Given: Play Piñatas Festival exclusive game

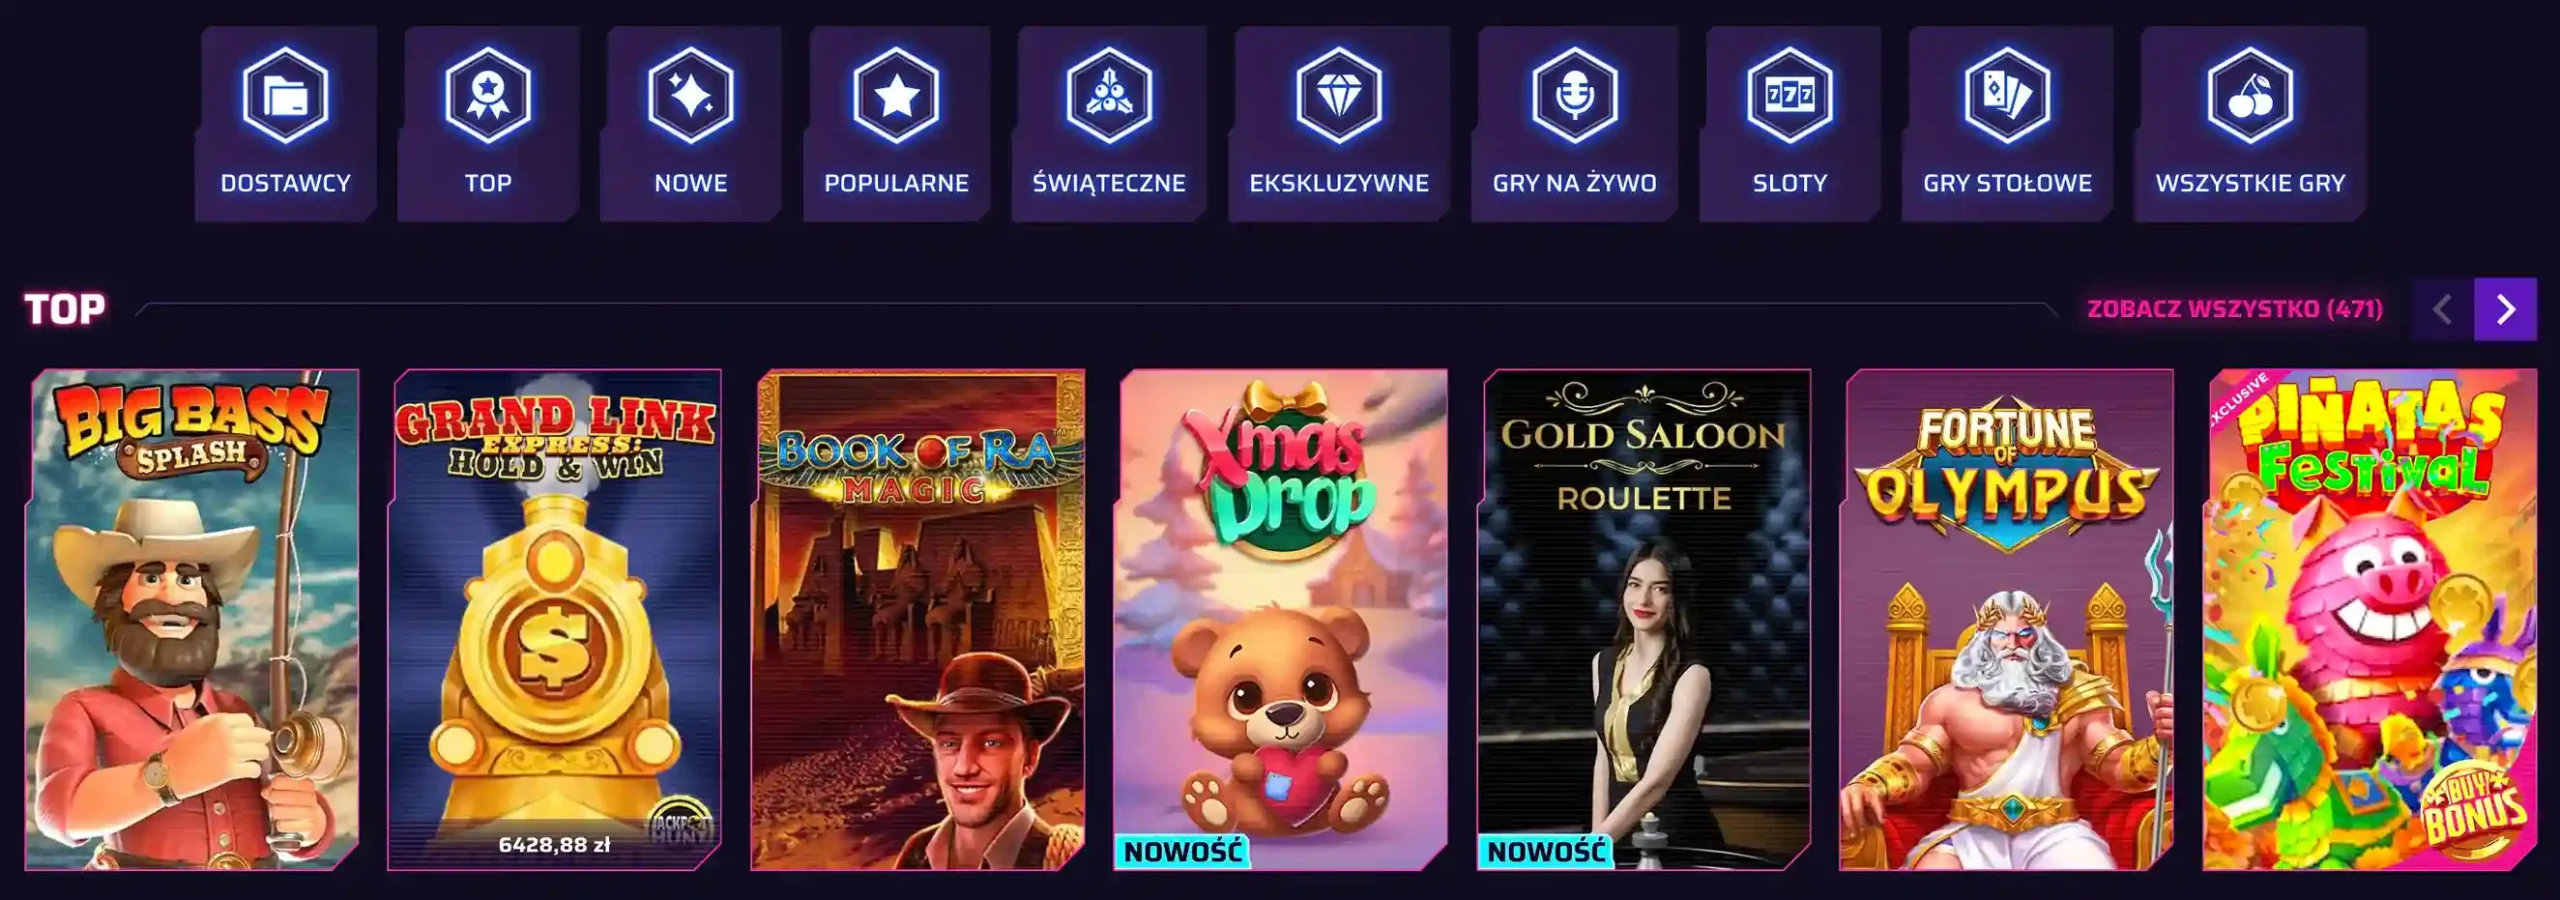Looking at the screenshot, I should (2370, 620).
